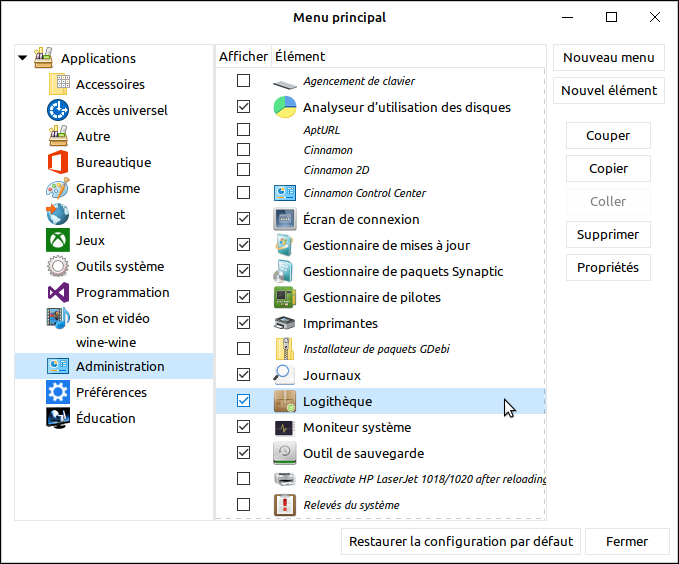The width and height of the screenshot is (679, 564).
Task: Click the Bureautique office icon in sidebar
Action: coord(57,162)
